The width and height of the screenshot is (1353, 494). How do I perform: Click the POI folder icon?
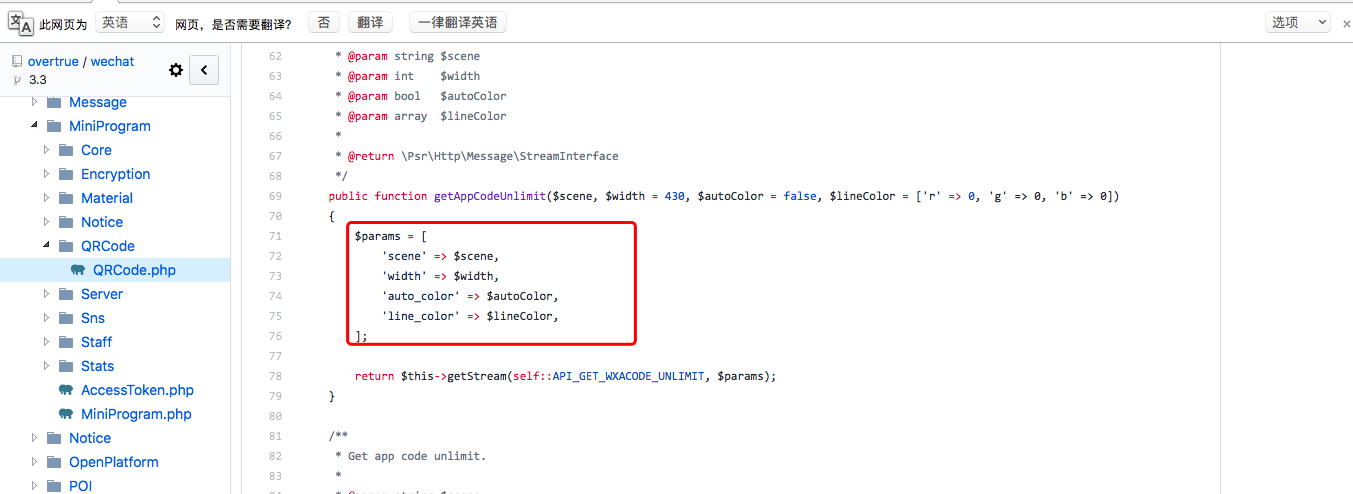point(54,486)
